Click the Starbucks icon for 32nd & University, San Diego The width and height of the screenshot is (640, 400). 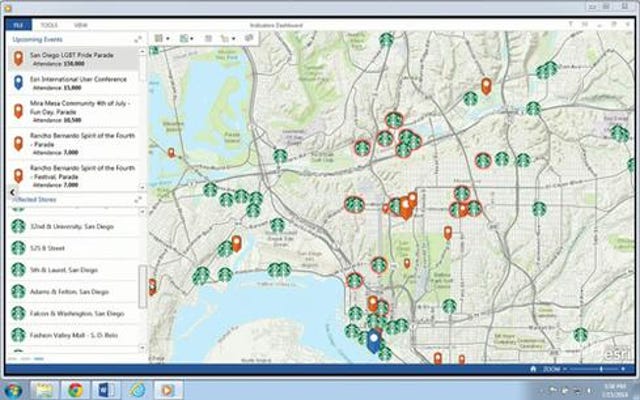pos(18,226)
